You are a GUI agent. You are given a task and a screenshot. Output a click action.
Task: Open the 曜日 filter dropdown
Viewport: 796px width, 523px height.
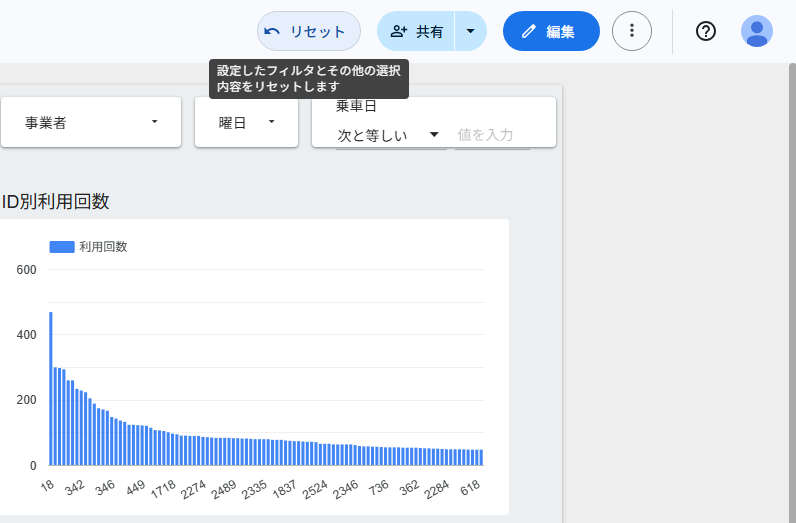(x=246, y=122)
